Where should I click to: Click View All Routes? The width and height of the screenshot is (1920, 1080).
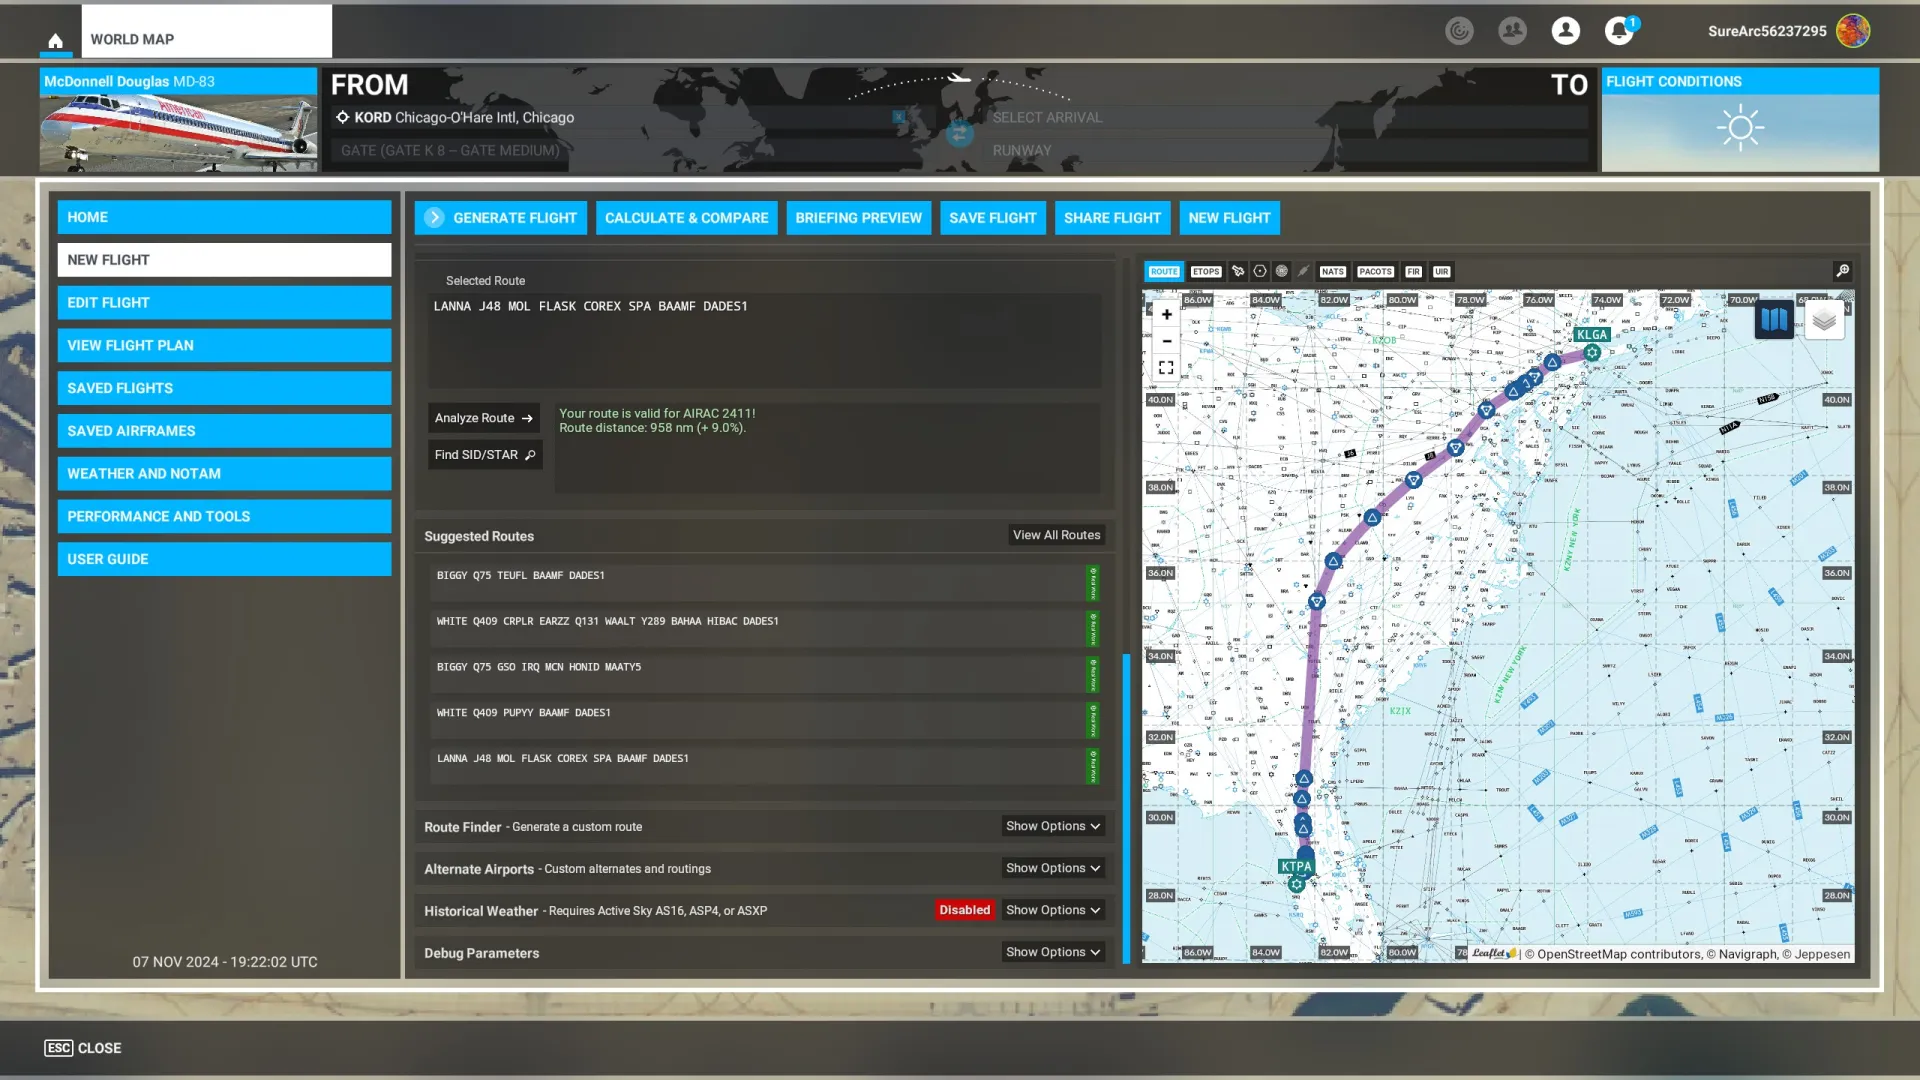point(1056,535)
